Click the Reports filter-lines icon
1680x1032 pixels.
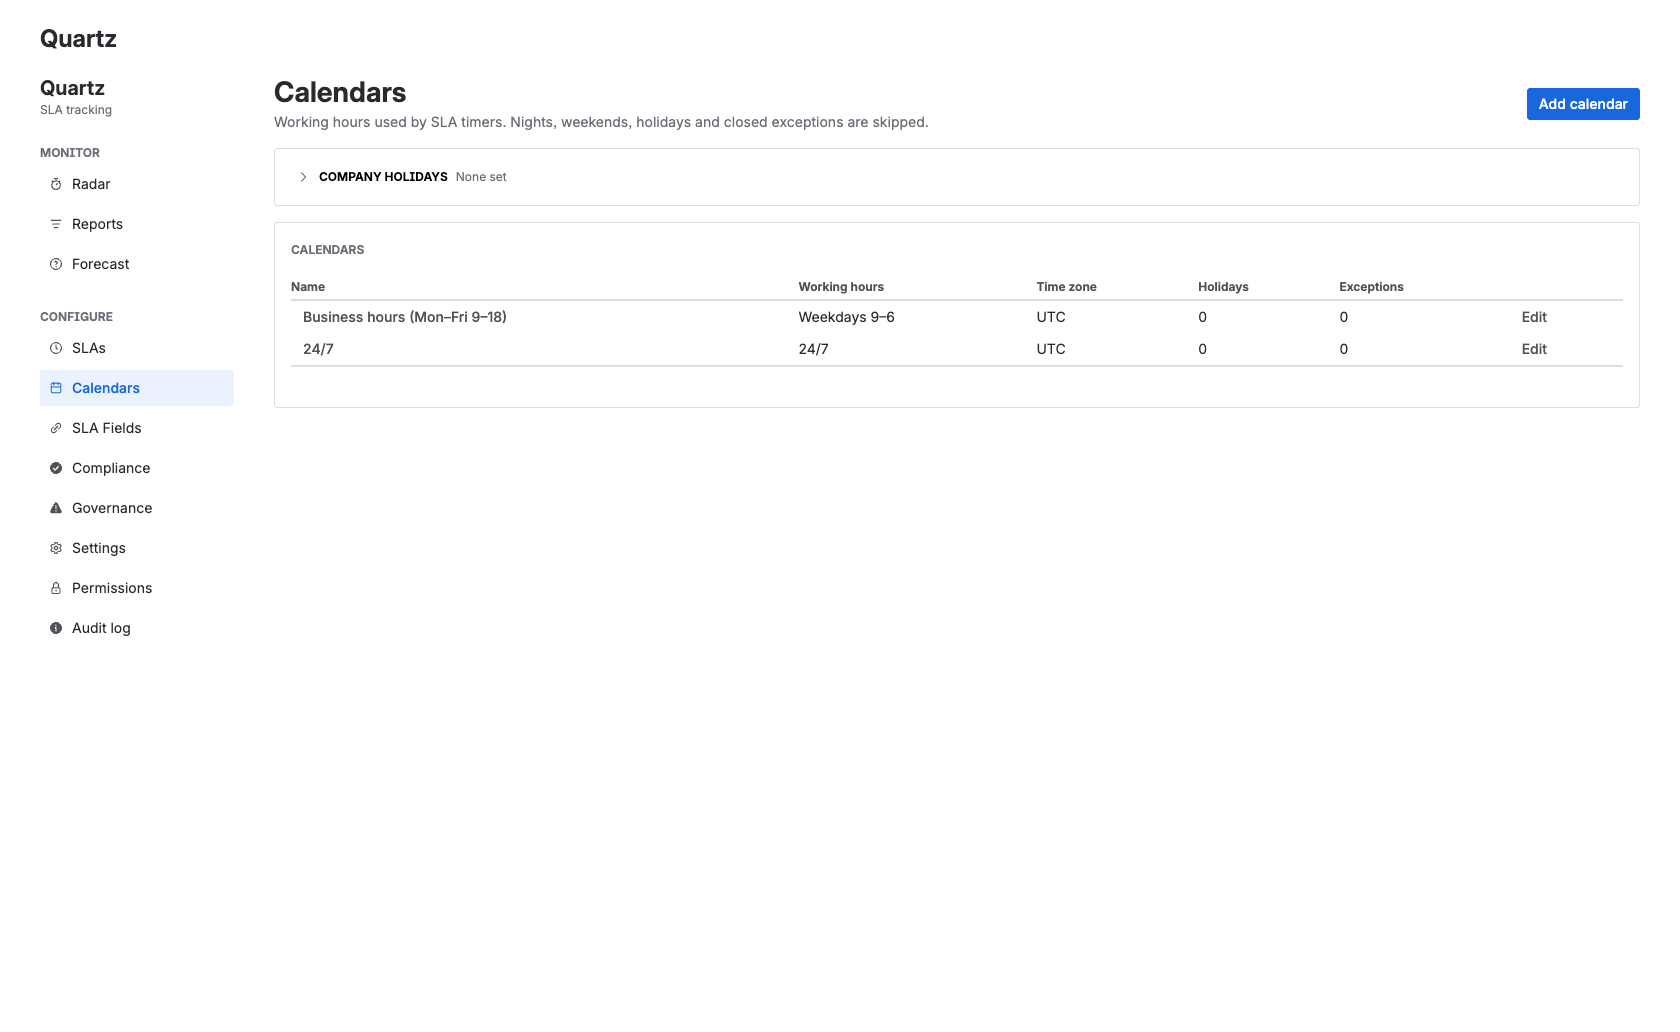56,224
